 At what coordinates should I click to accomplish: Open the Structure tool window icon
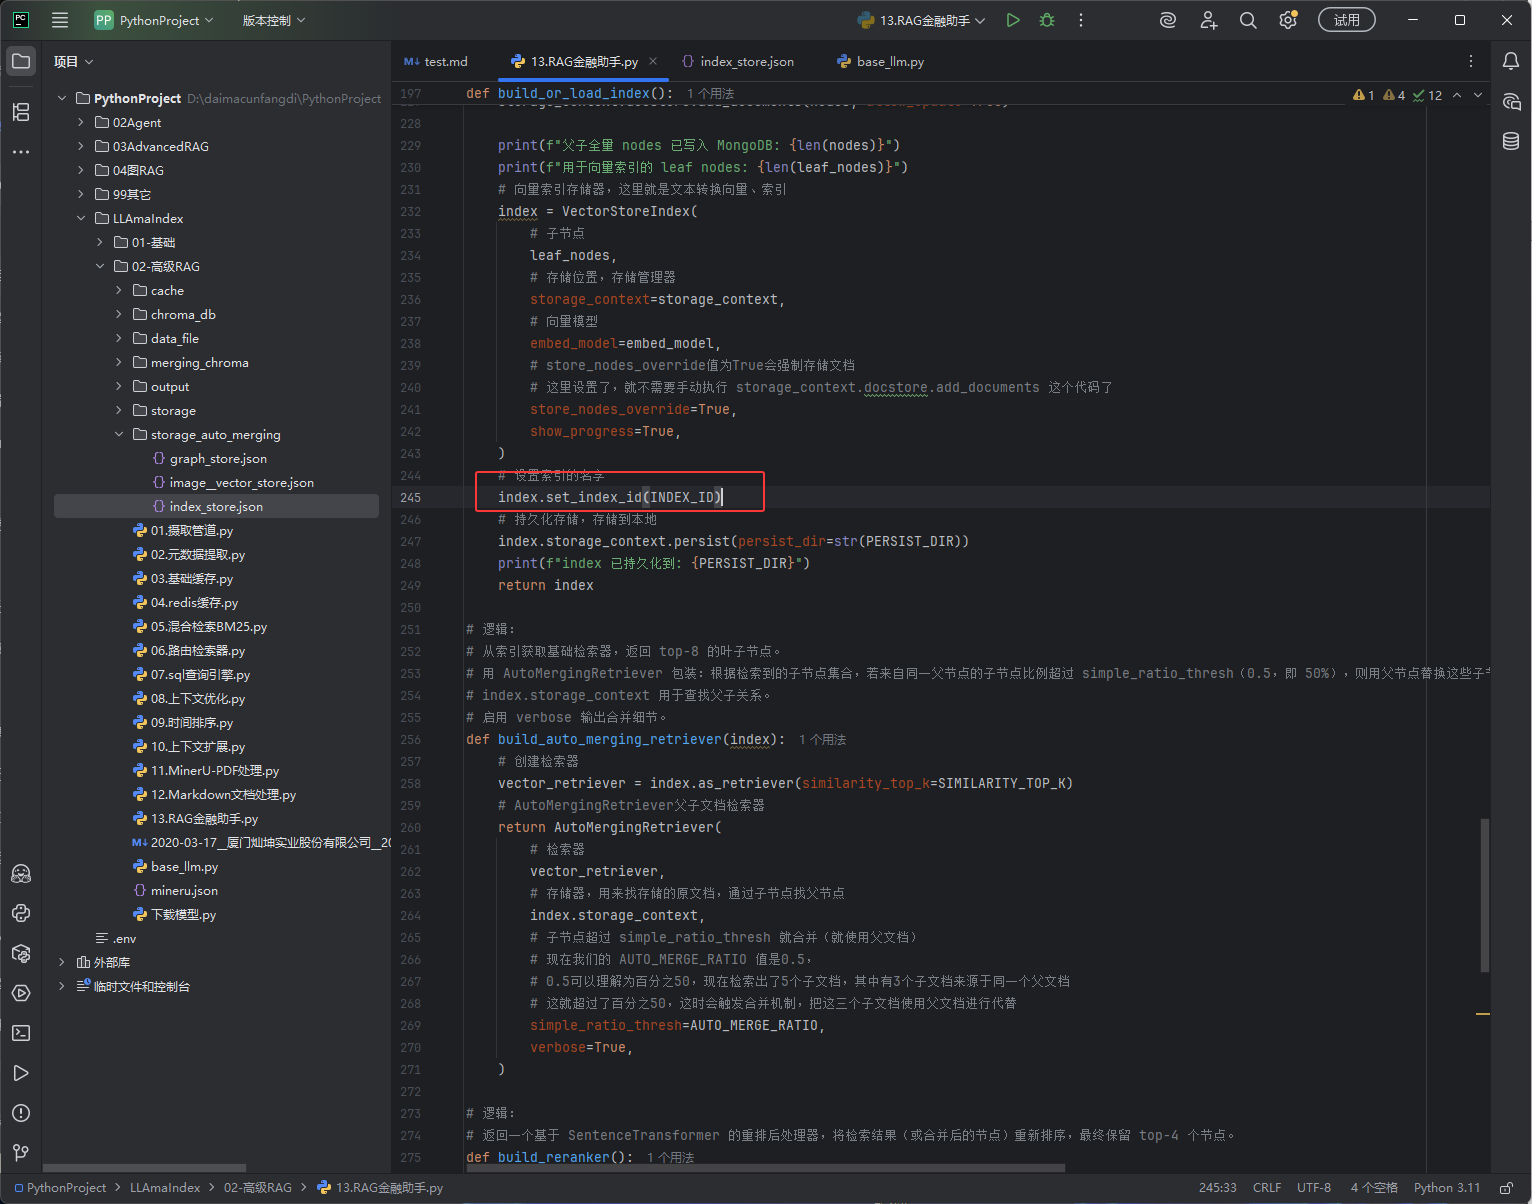(21, 112)
